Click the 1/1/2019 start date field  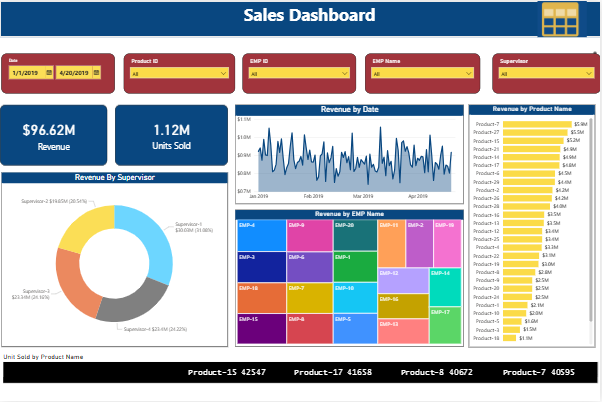click(31, 73)
